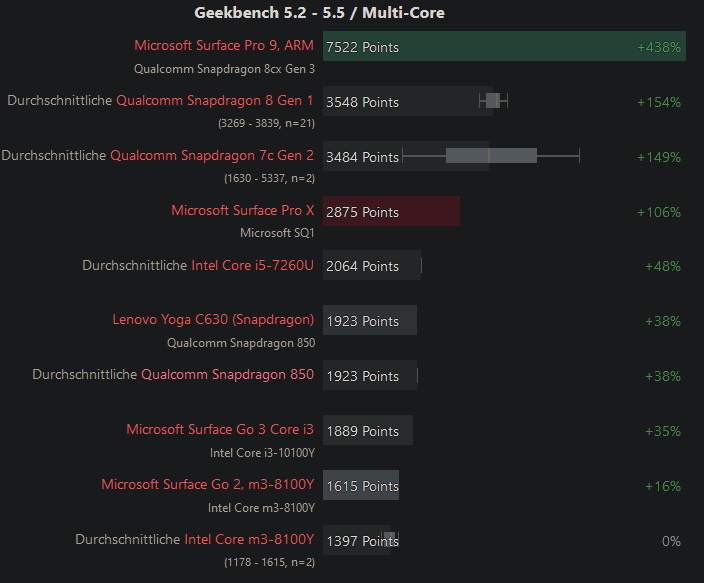
Task: Click the (1178 - 1615, n=2) range text
Action: point(269,562)
